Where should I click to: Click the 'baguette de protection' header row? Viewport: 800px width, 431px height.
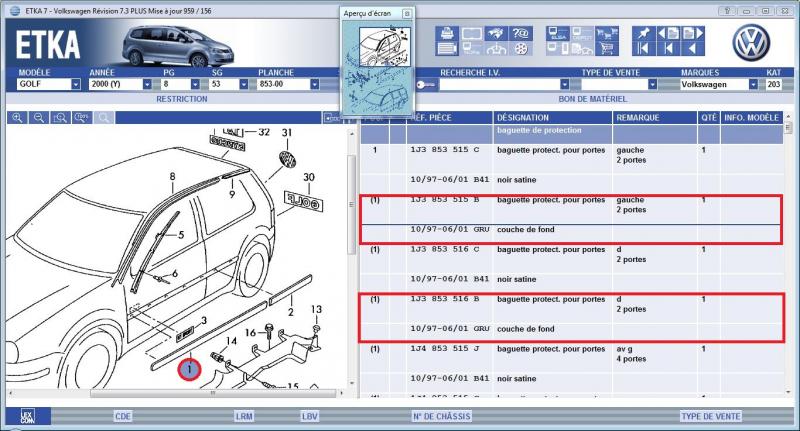click(571, 134)
